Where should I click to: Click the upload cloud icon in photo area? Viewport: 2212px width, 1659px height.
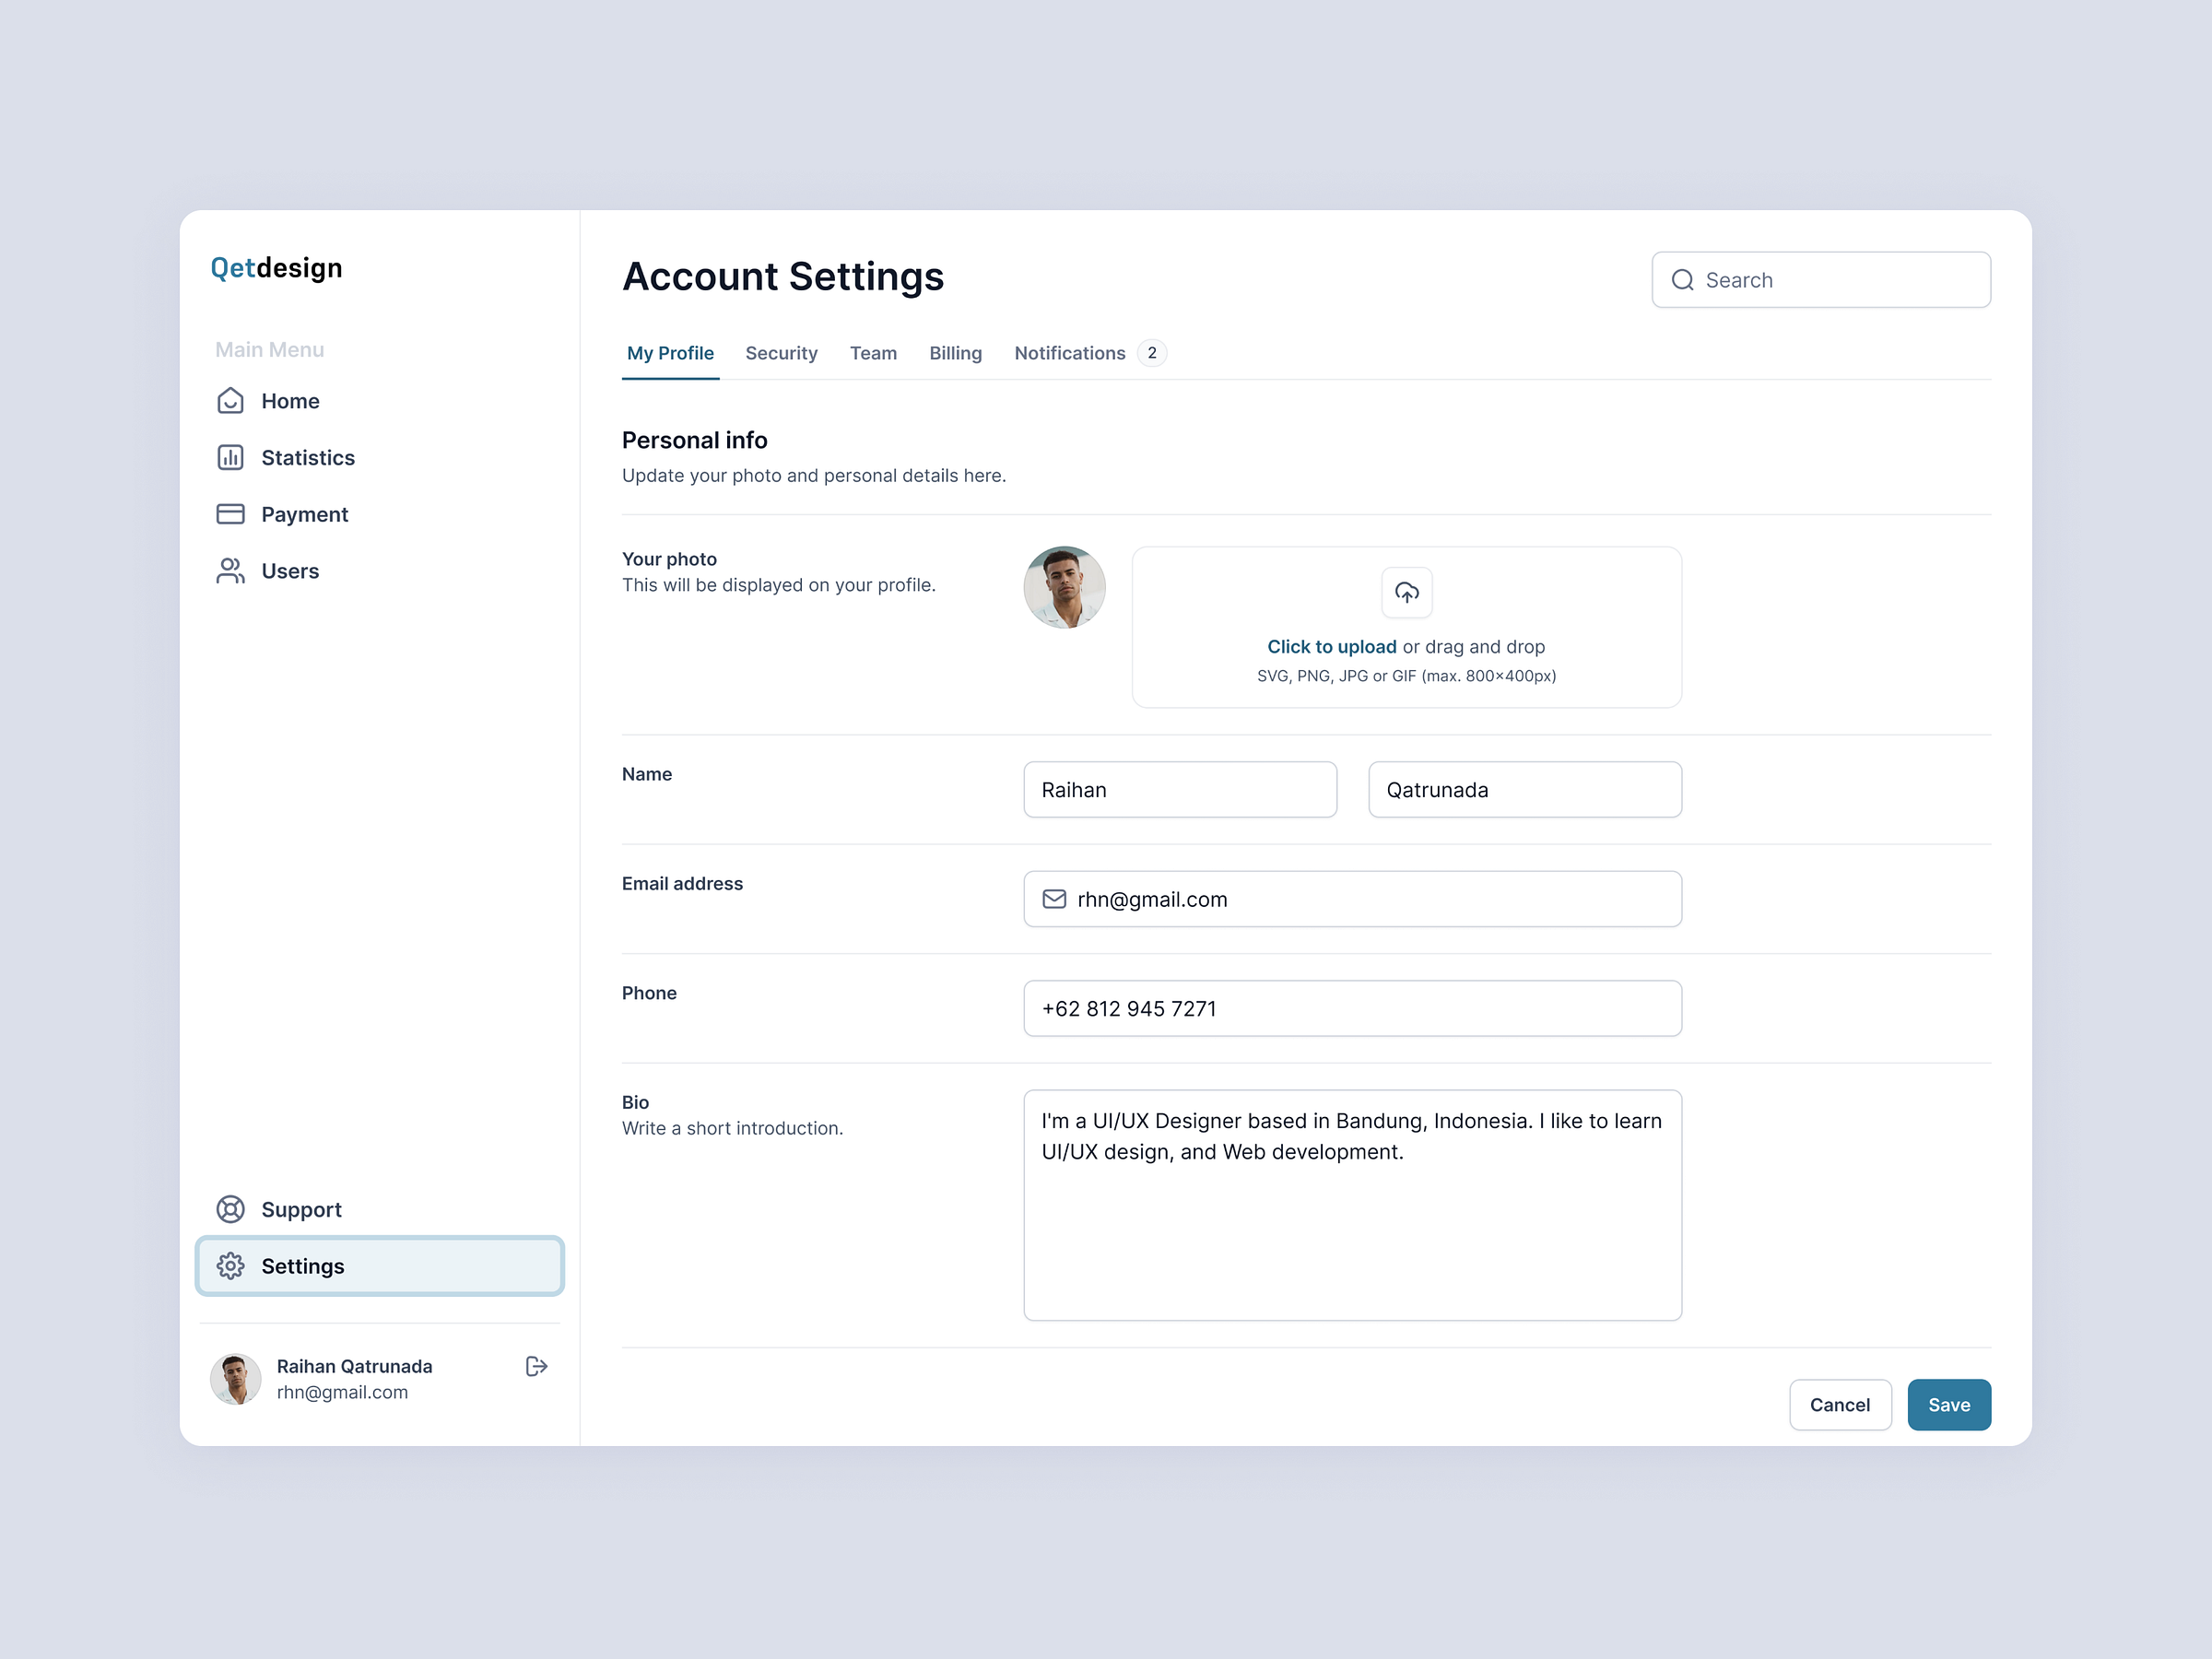pyautogui.click(x=1406, y=592)
